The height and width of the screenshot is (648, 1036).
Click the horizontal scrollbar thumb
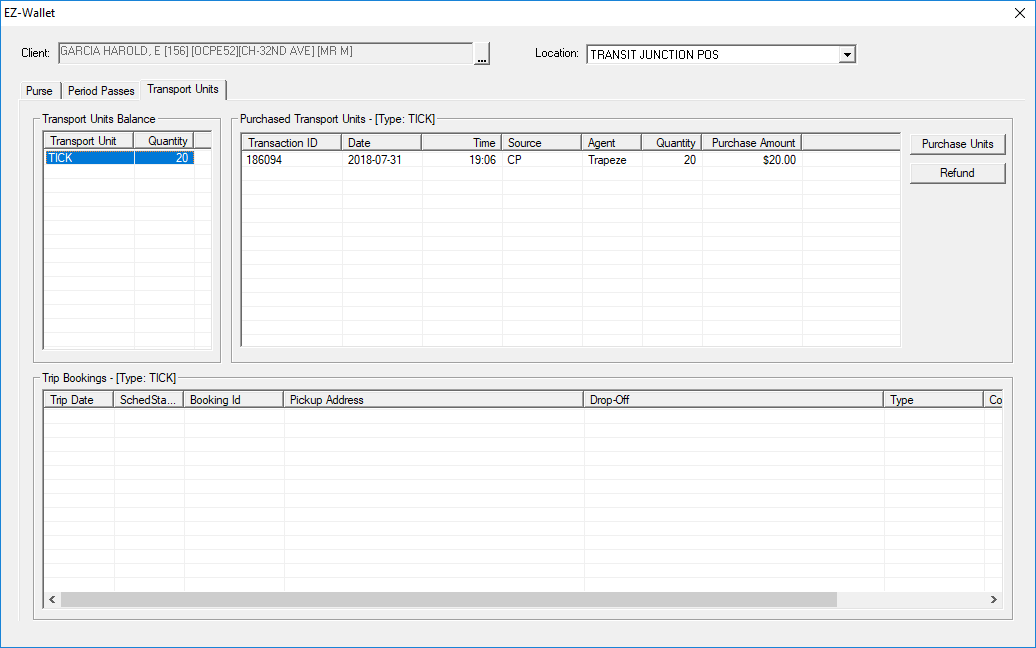pyautogui.click(x=450, y=599)
